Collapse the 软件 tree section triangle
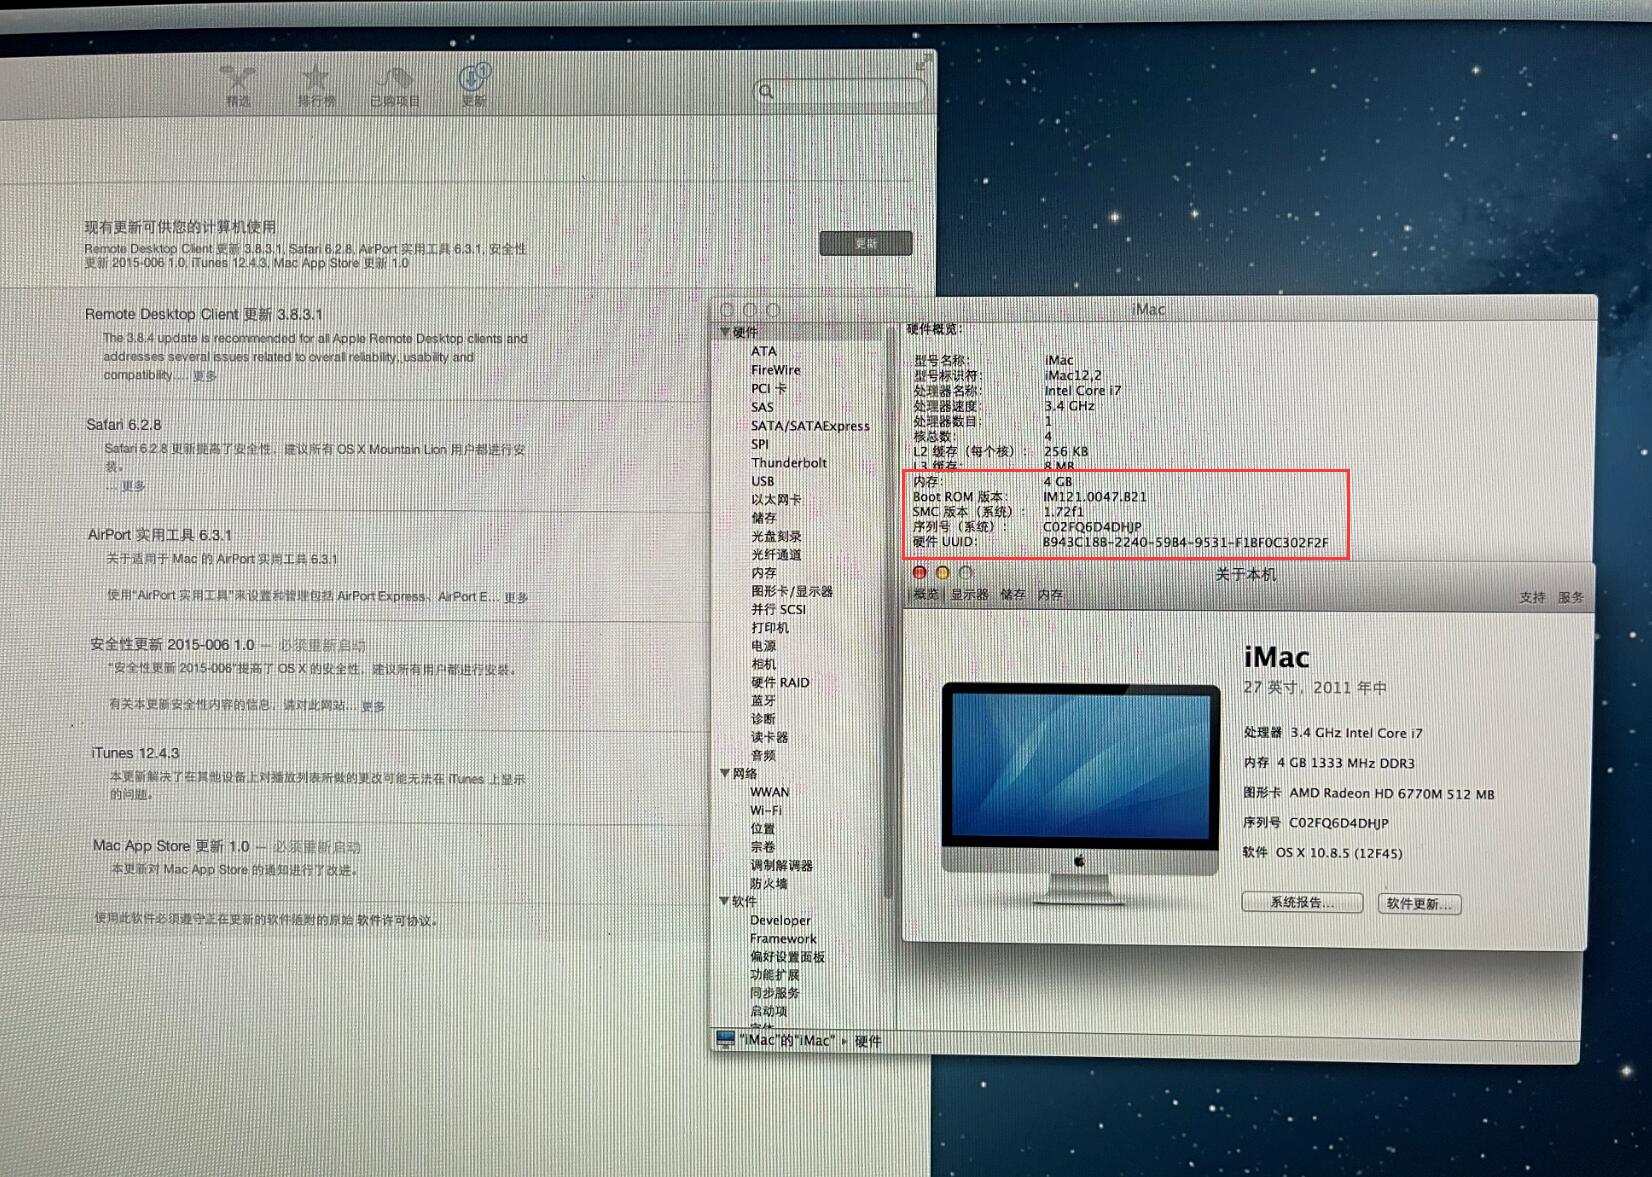 [x=725, y=901]
